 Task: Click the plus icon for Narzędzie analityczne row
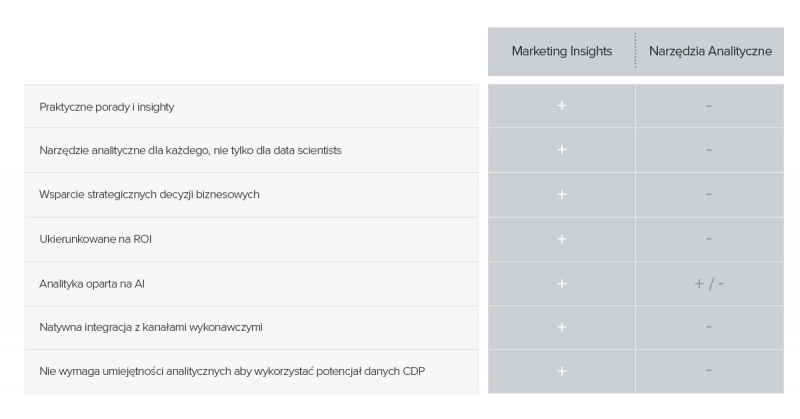click(562, 150)
